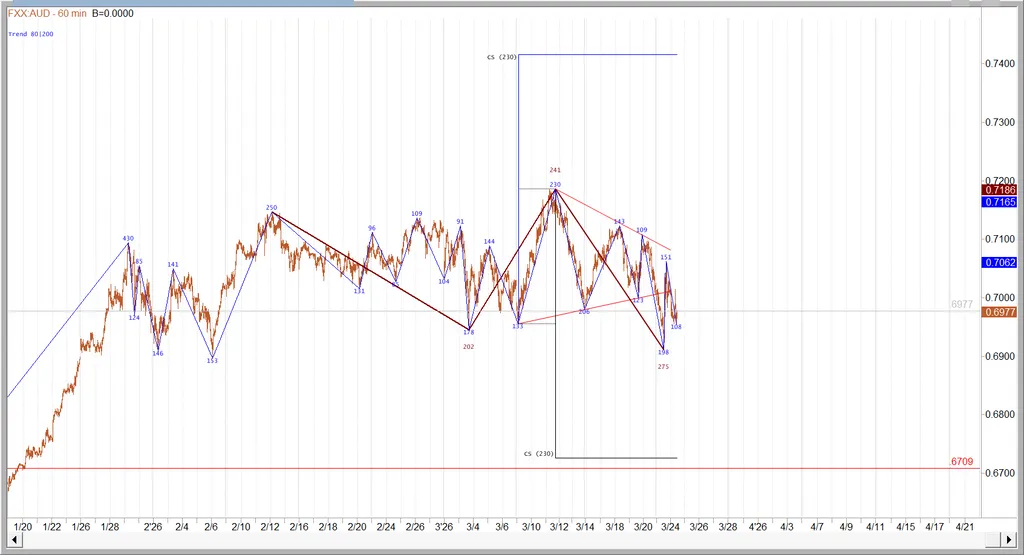Click the lower cs (230) projection label

pos(538,454)
